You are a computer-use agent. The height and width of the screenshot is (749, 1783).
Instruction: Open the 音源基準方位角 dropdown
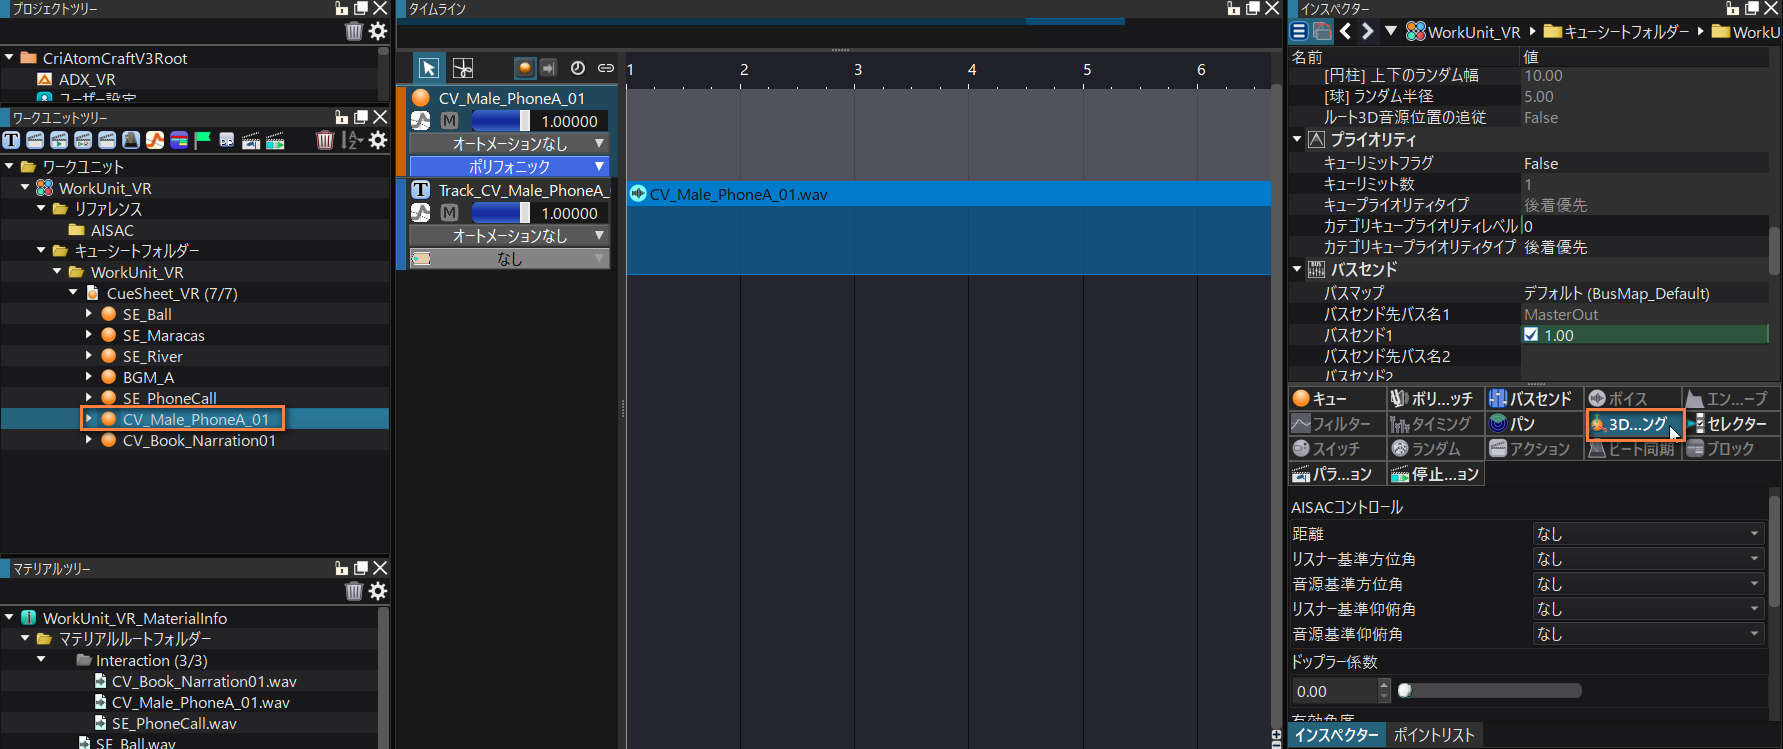coord(1649,583)
